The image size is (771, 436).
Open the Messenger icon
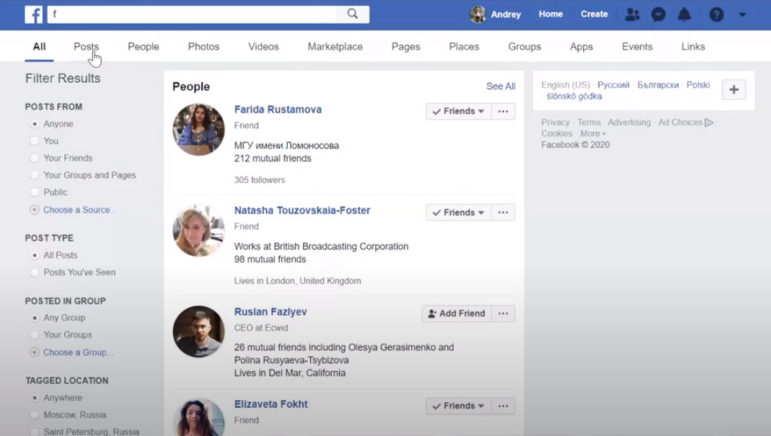click(658, 14)
